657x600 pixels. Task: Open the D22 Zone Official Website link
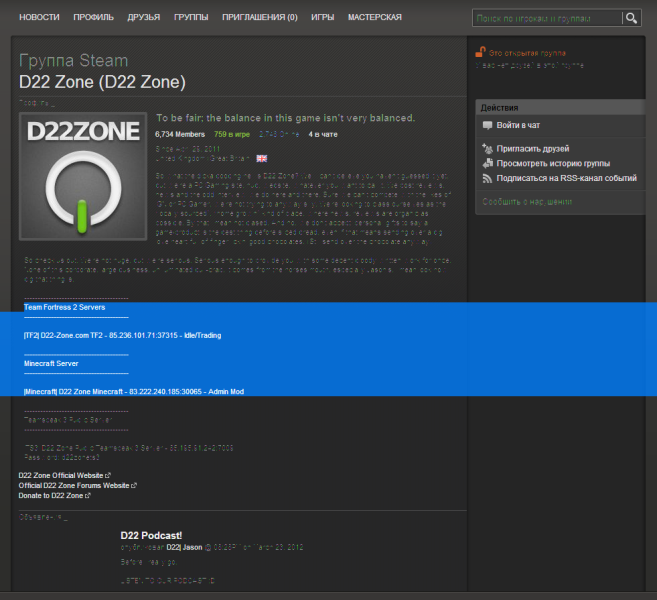coord(61,475)
